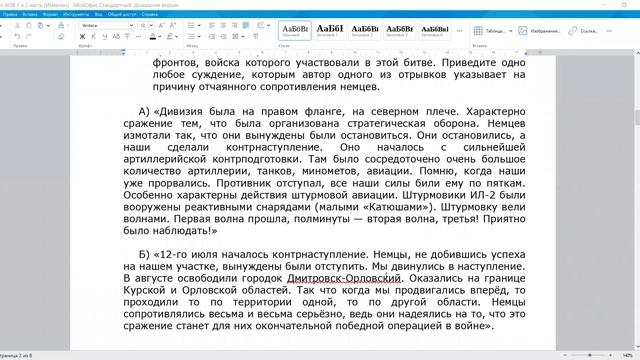Image resolution: width=640 pixels, height=360 pixels.
Task: Toggle underline (Ч) formatting
Action: pyautogui.click(x=104, y=36)
